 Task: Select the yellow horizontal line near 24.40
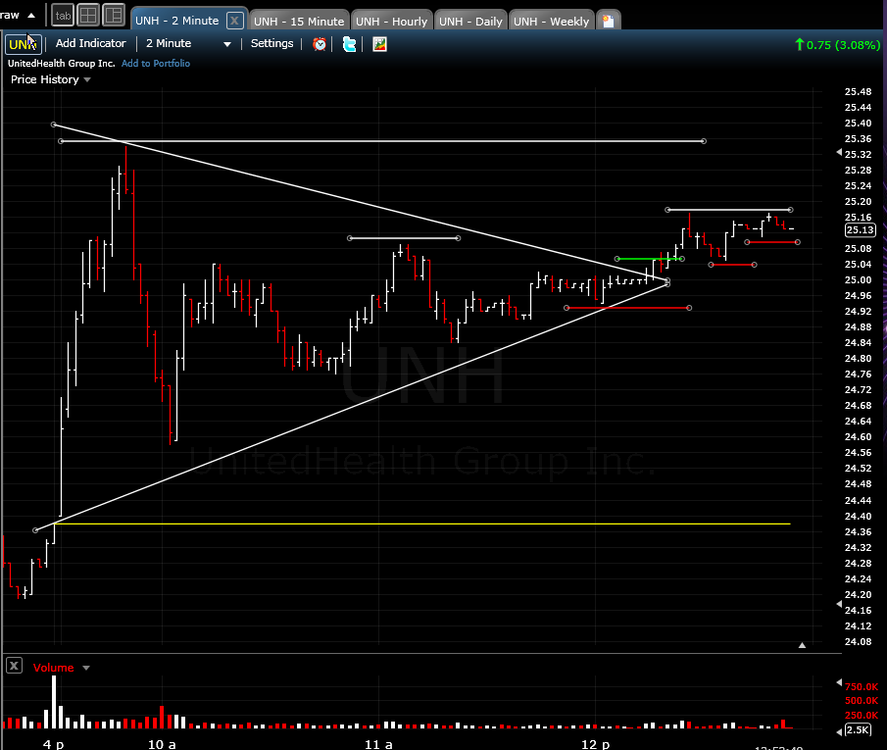pyautogui.click(x=422, y=524)
